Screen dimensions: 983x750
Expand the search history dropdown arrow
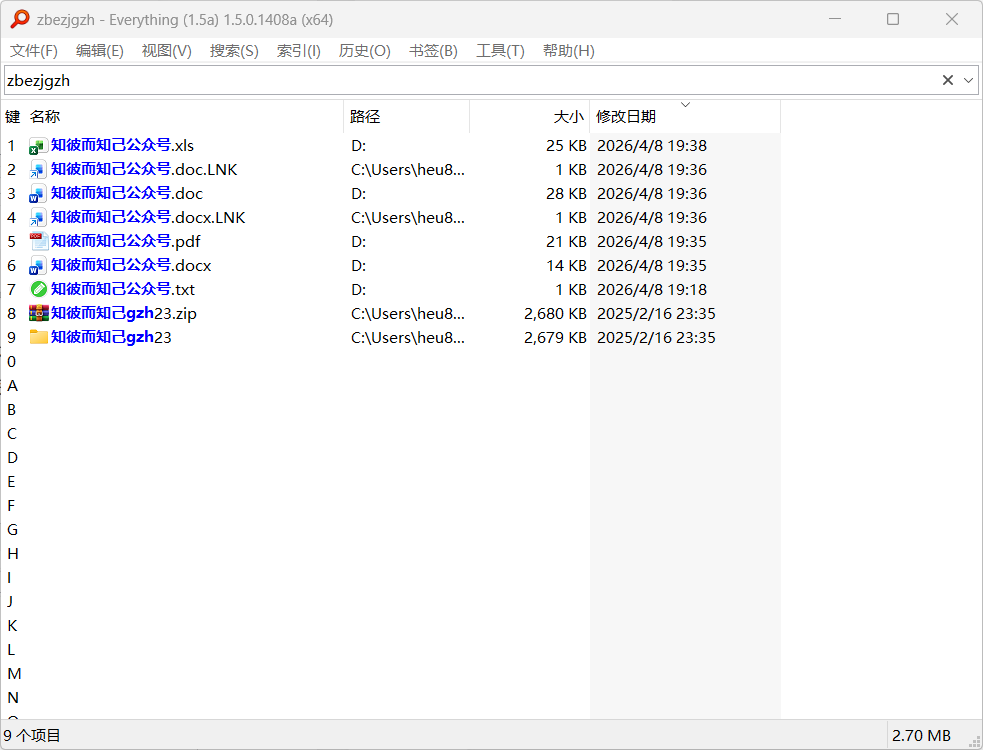[969, 80]
